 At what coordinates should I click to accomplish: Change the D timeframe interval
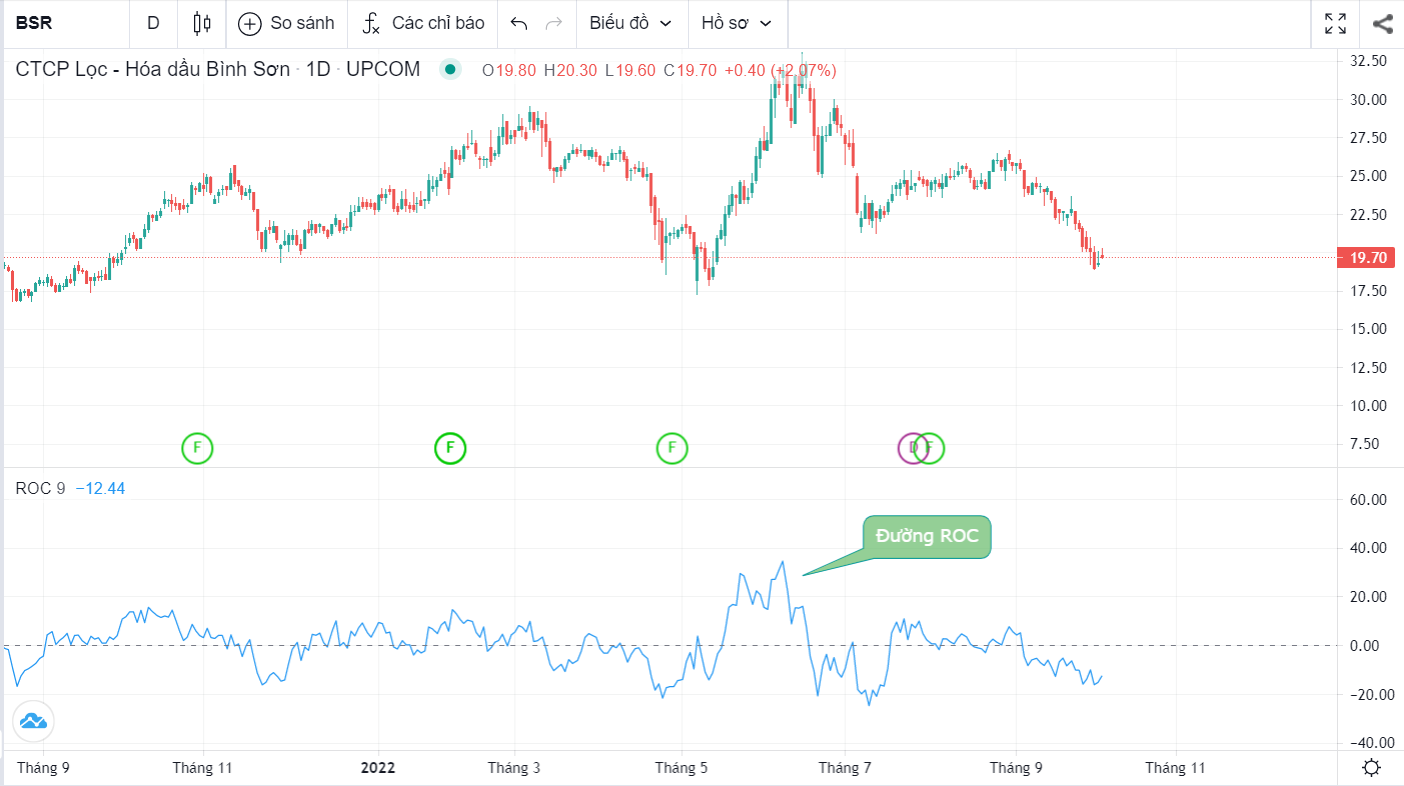(x=153, y=23)
